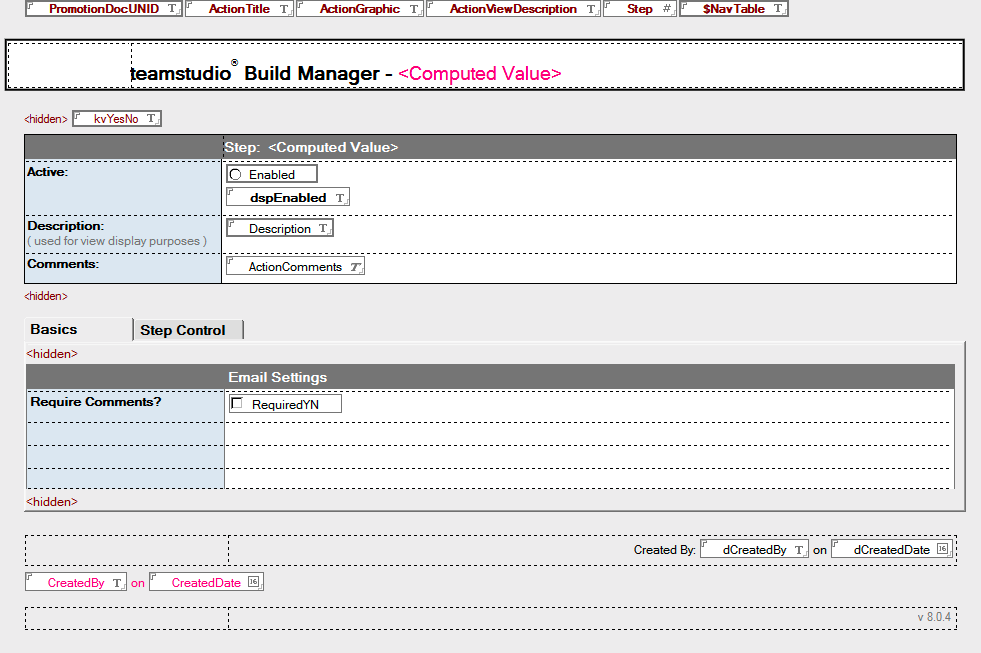
Task: Switch to the Basics tab
Action: pyautogui.click(x=54, y=330)
